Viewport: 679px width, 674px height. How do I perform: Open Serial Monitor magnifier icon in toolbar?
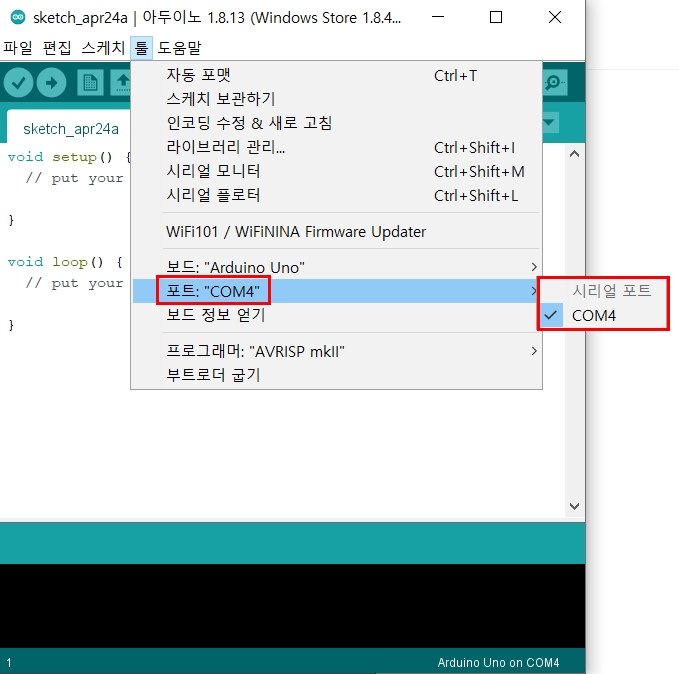tap(554, 82)
